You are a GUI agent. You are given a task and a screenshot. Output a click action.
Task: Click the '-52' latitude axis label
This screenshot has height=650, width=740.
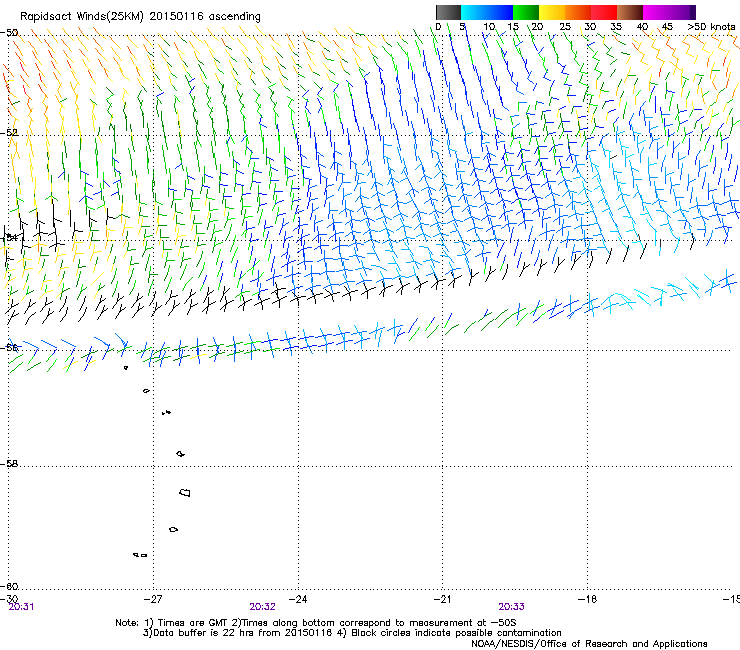9,133
